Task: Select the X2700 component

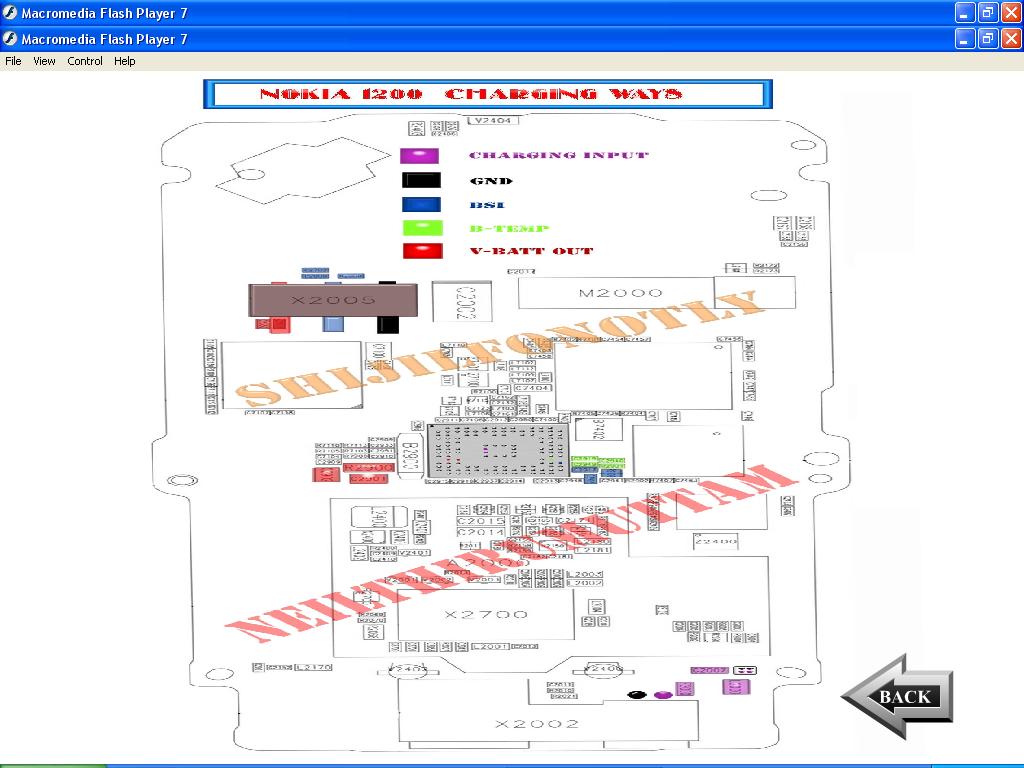Action: (486, 615)
